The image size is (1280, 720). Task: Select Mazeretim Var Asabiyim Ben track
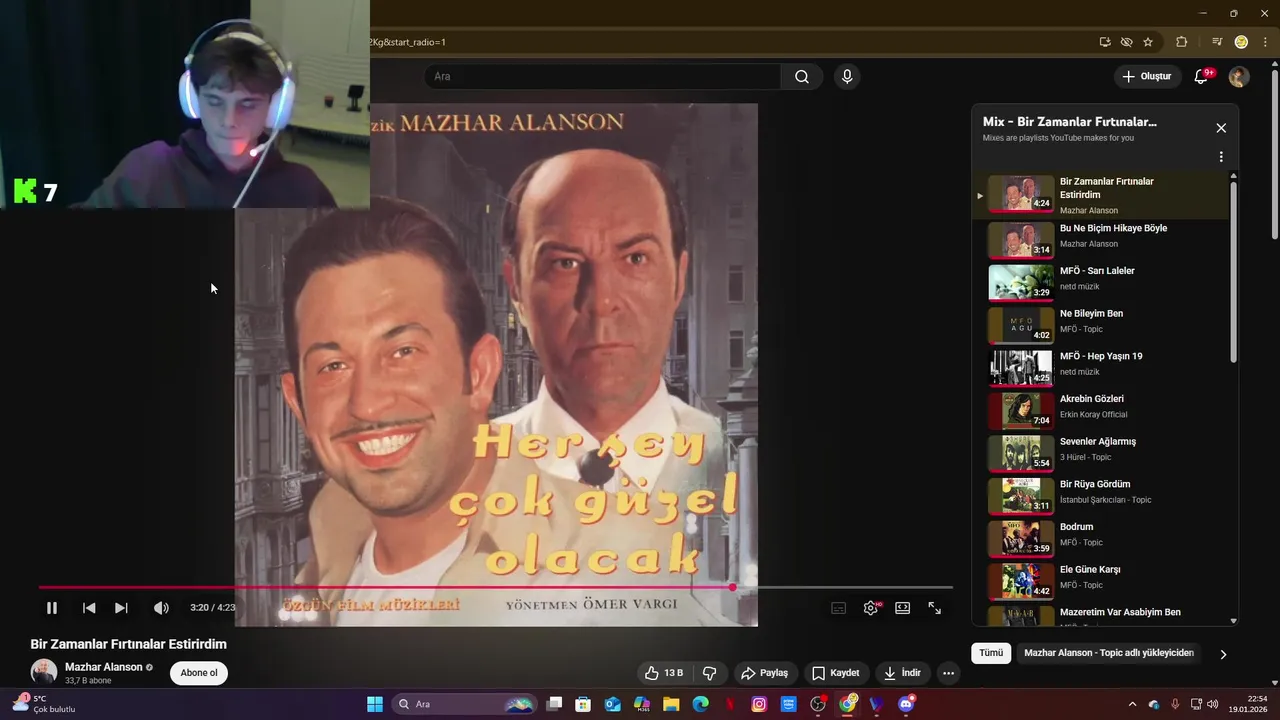tap(1100, 615)
